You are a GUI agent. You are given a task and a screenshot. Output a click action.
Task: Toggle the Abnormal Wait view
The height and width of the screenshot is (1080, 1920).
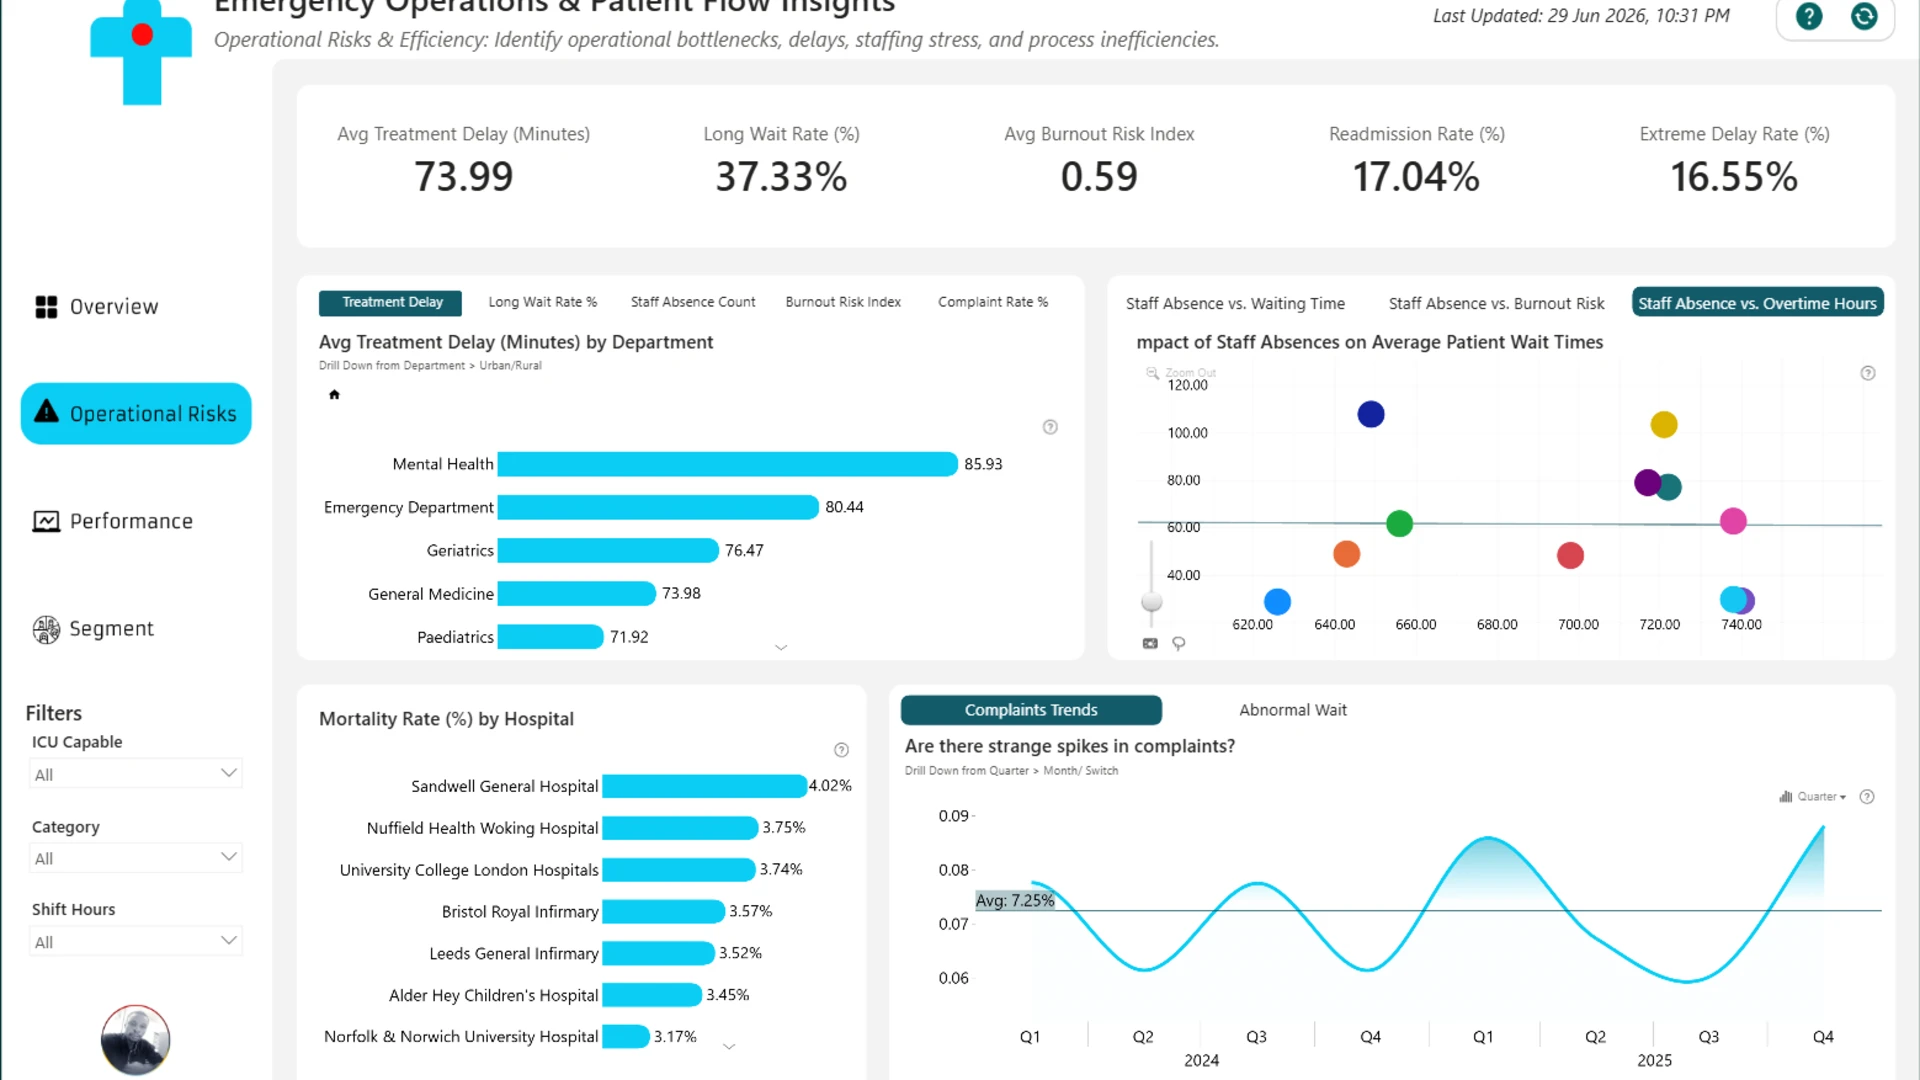pos(1292,710)
